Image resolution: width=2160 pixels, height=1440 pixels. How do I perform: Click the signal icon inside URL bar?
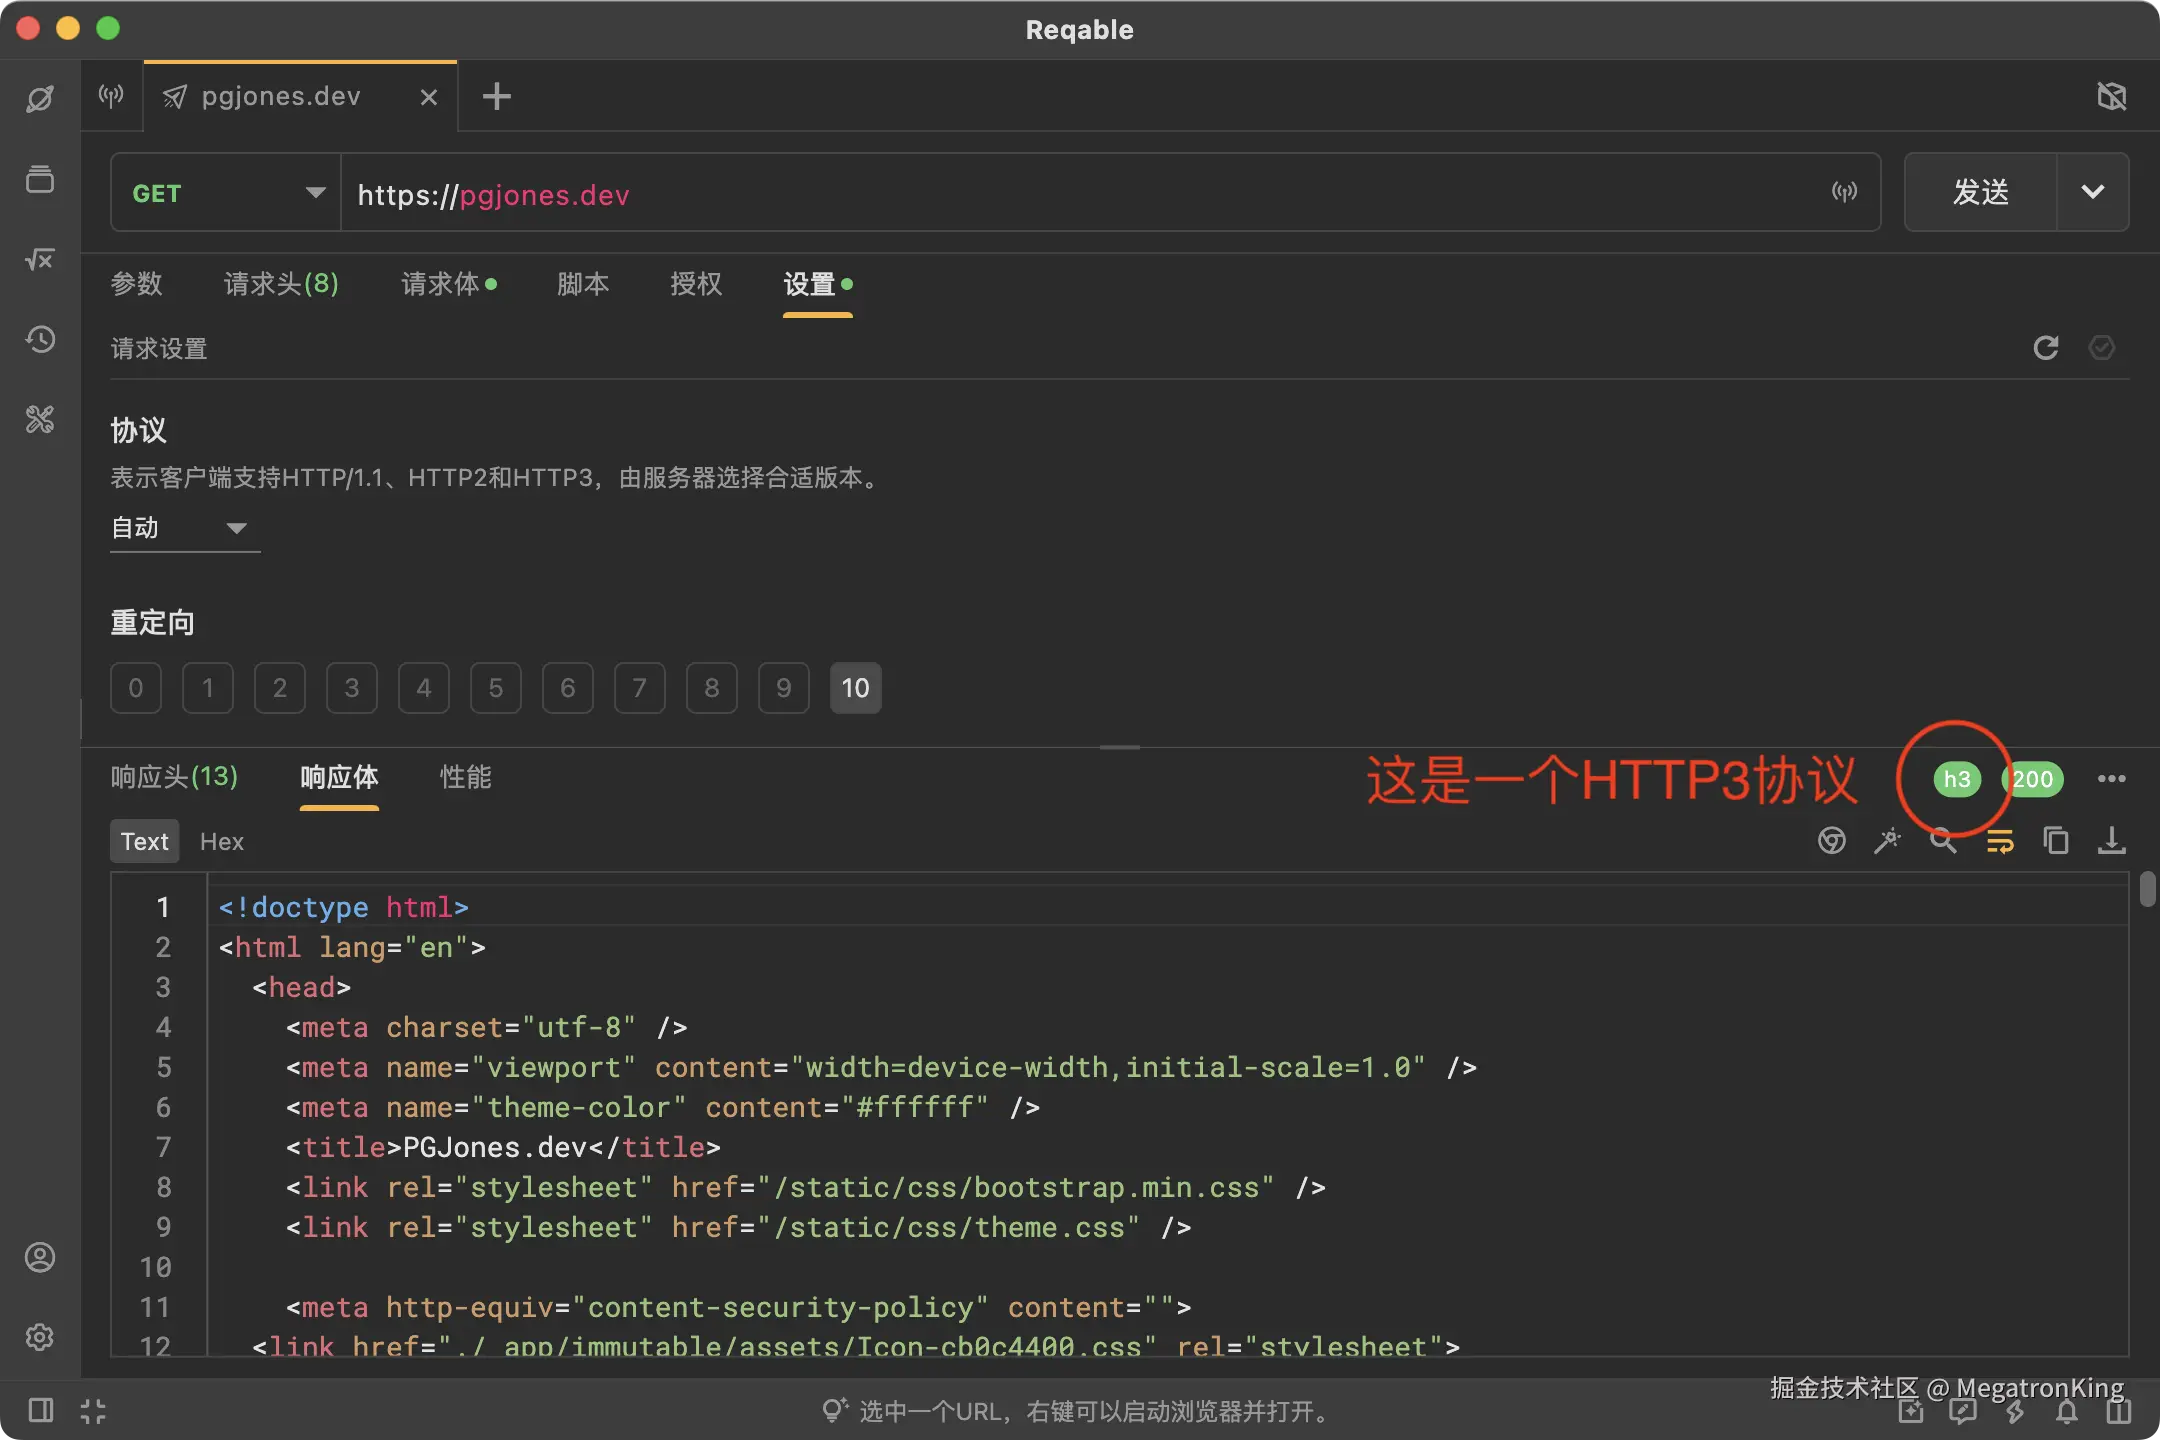click(x=1844, y=192)
